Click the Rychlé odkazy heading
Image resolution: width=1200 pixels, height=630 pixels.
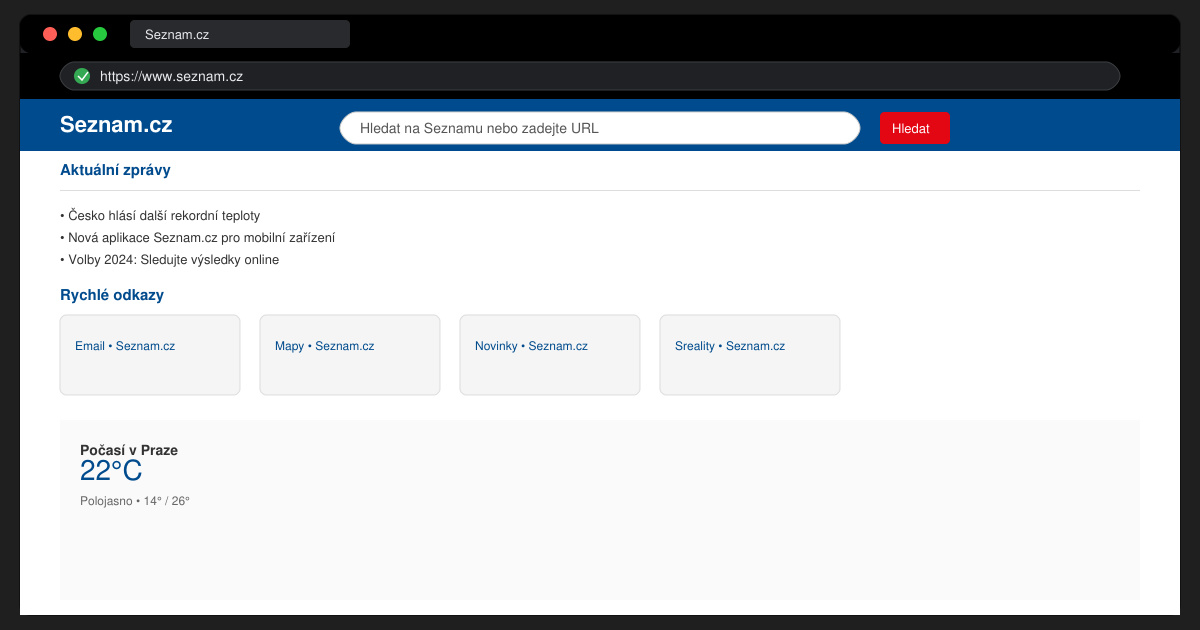tap(112, 295)
